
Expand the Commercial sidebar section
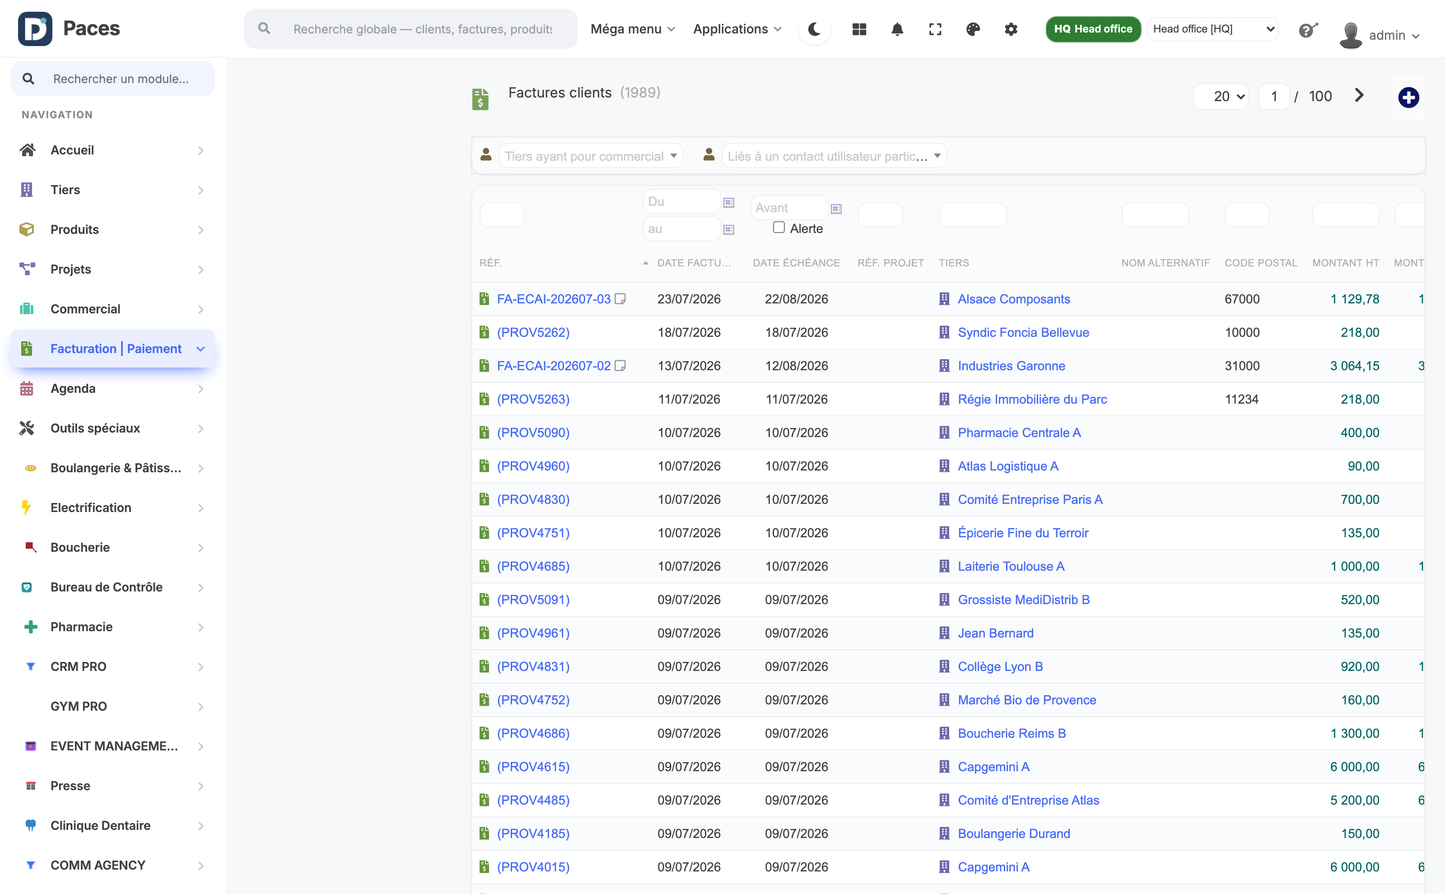[x=113, y=309]
